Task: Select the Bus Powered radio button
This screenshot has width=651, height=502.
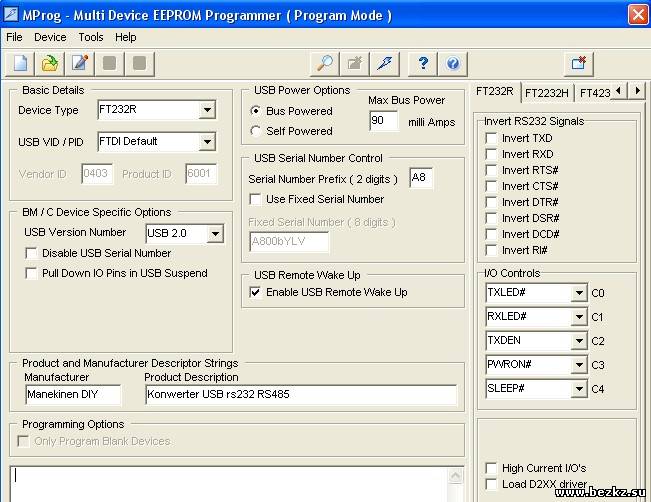Action: pyautogui.click(x=256, y=111)
